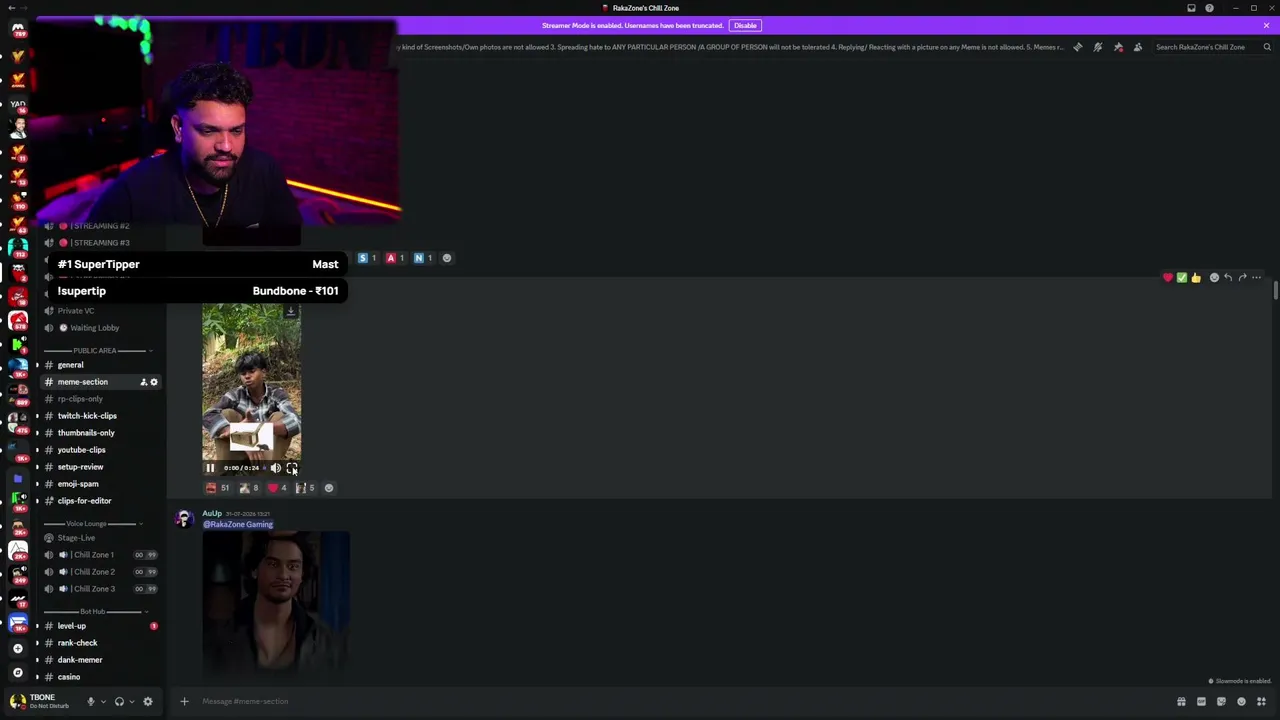Edit meme-section channel settings gear
This screenshot has height=720, width=1280.
pos(154,382)
